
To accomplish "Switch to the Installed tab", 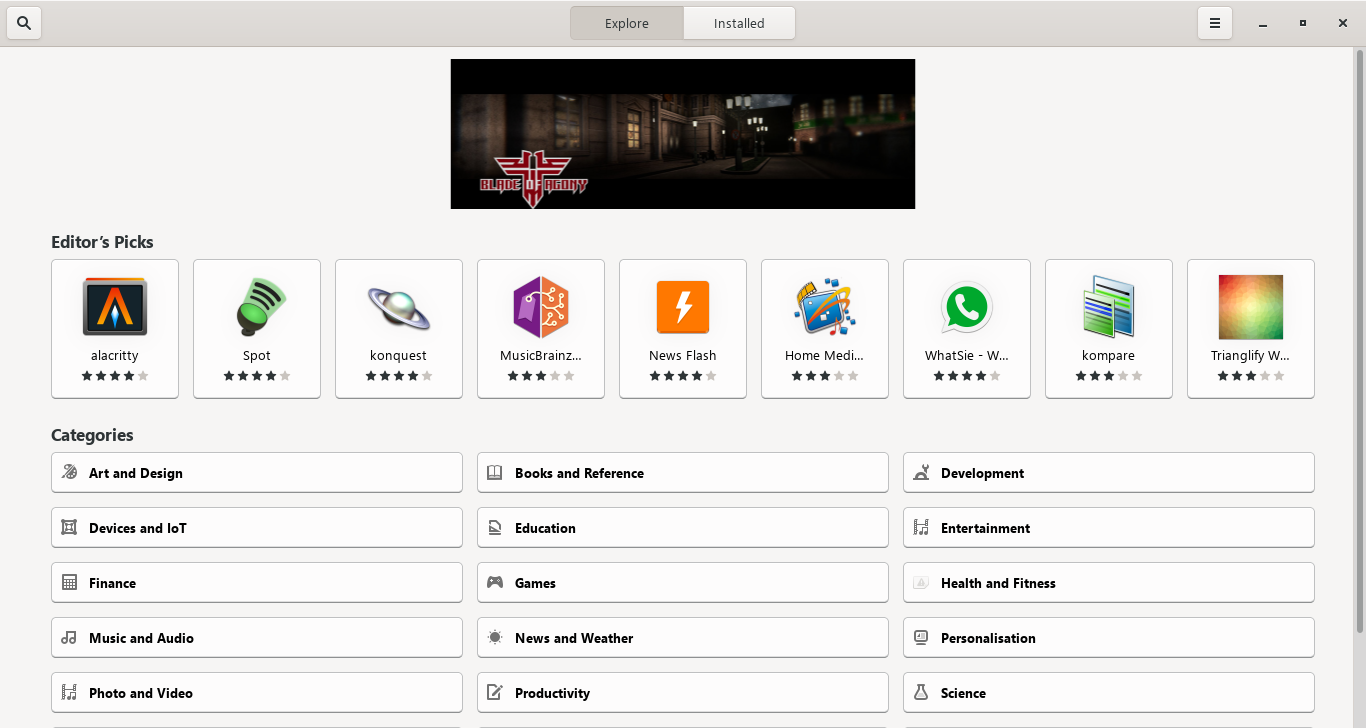I will 739,23.
